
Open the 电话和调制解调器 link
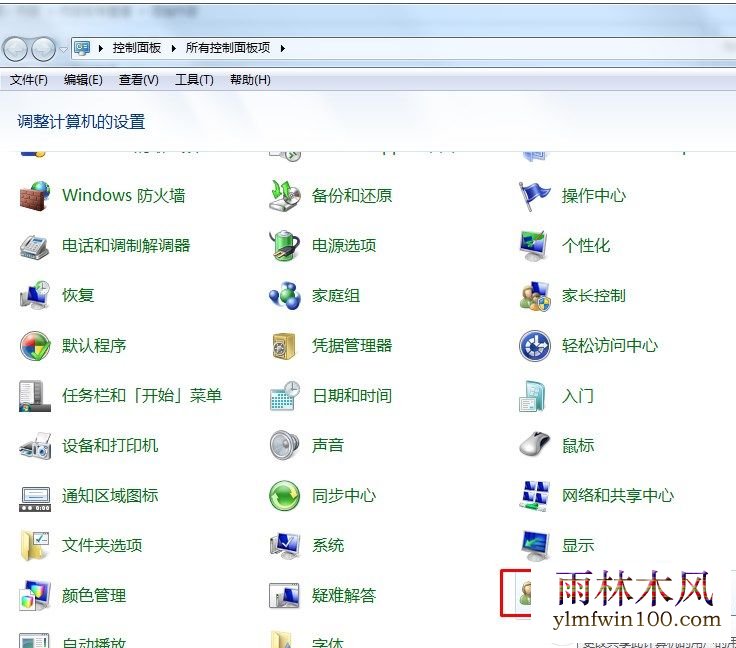pyautogui.click(x=126, y=245)
